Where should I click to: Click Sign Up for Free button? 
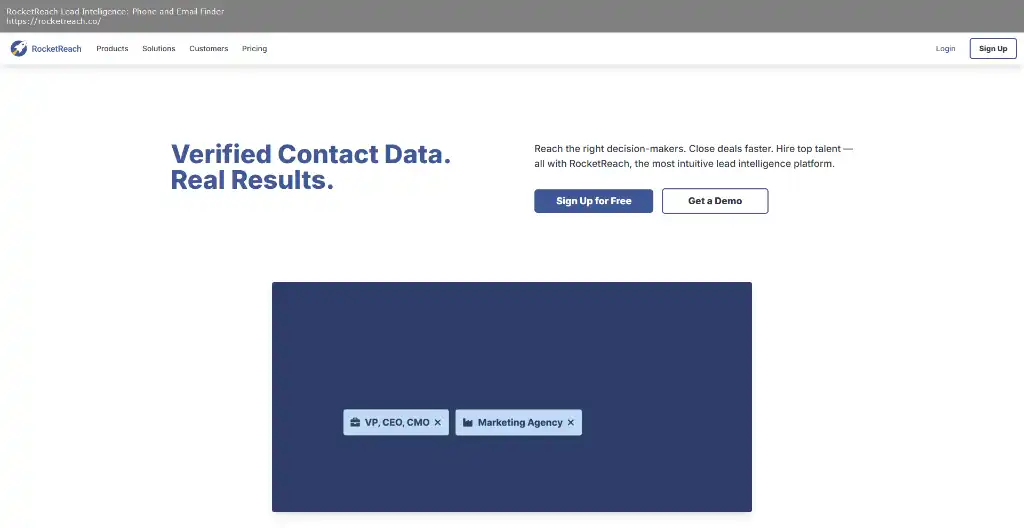pos(594,201)
